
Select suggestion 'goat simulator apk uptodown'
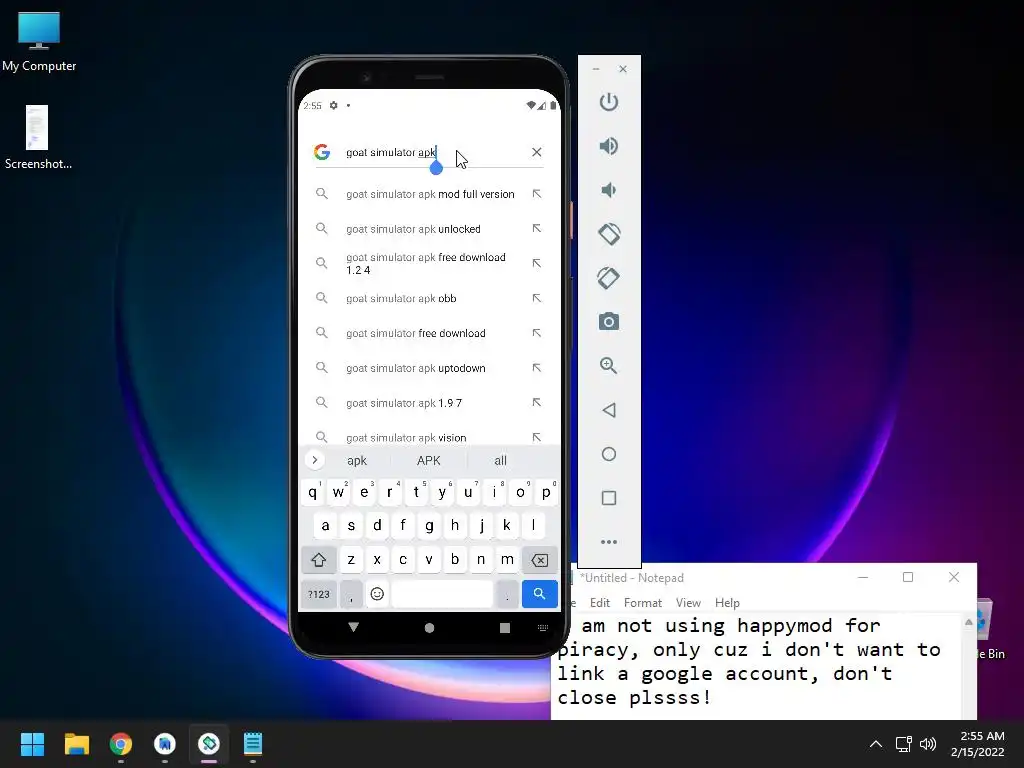[429, 368]
